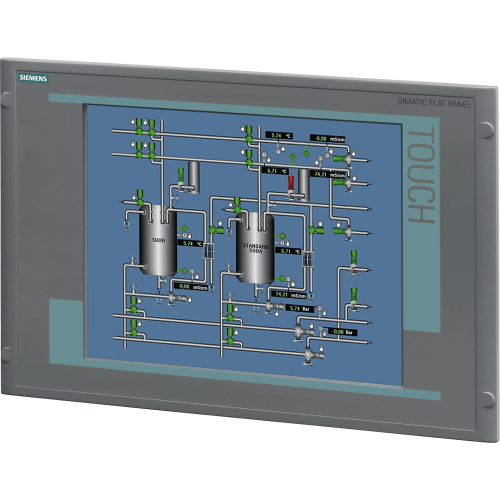Select the green valve above the soda tank inlet

pyautogui.click(x=237, y=205)
